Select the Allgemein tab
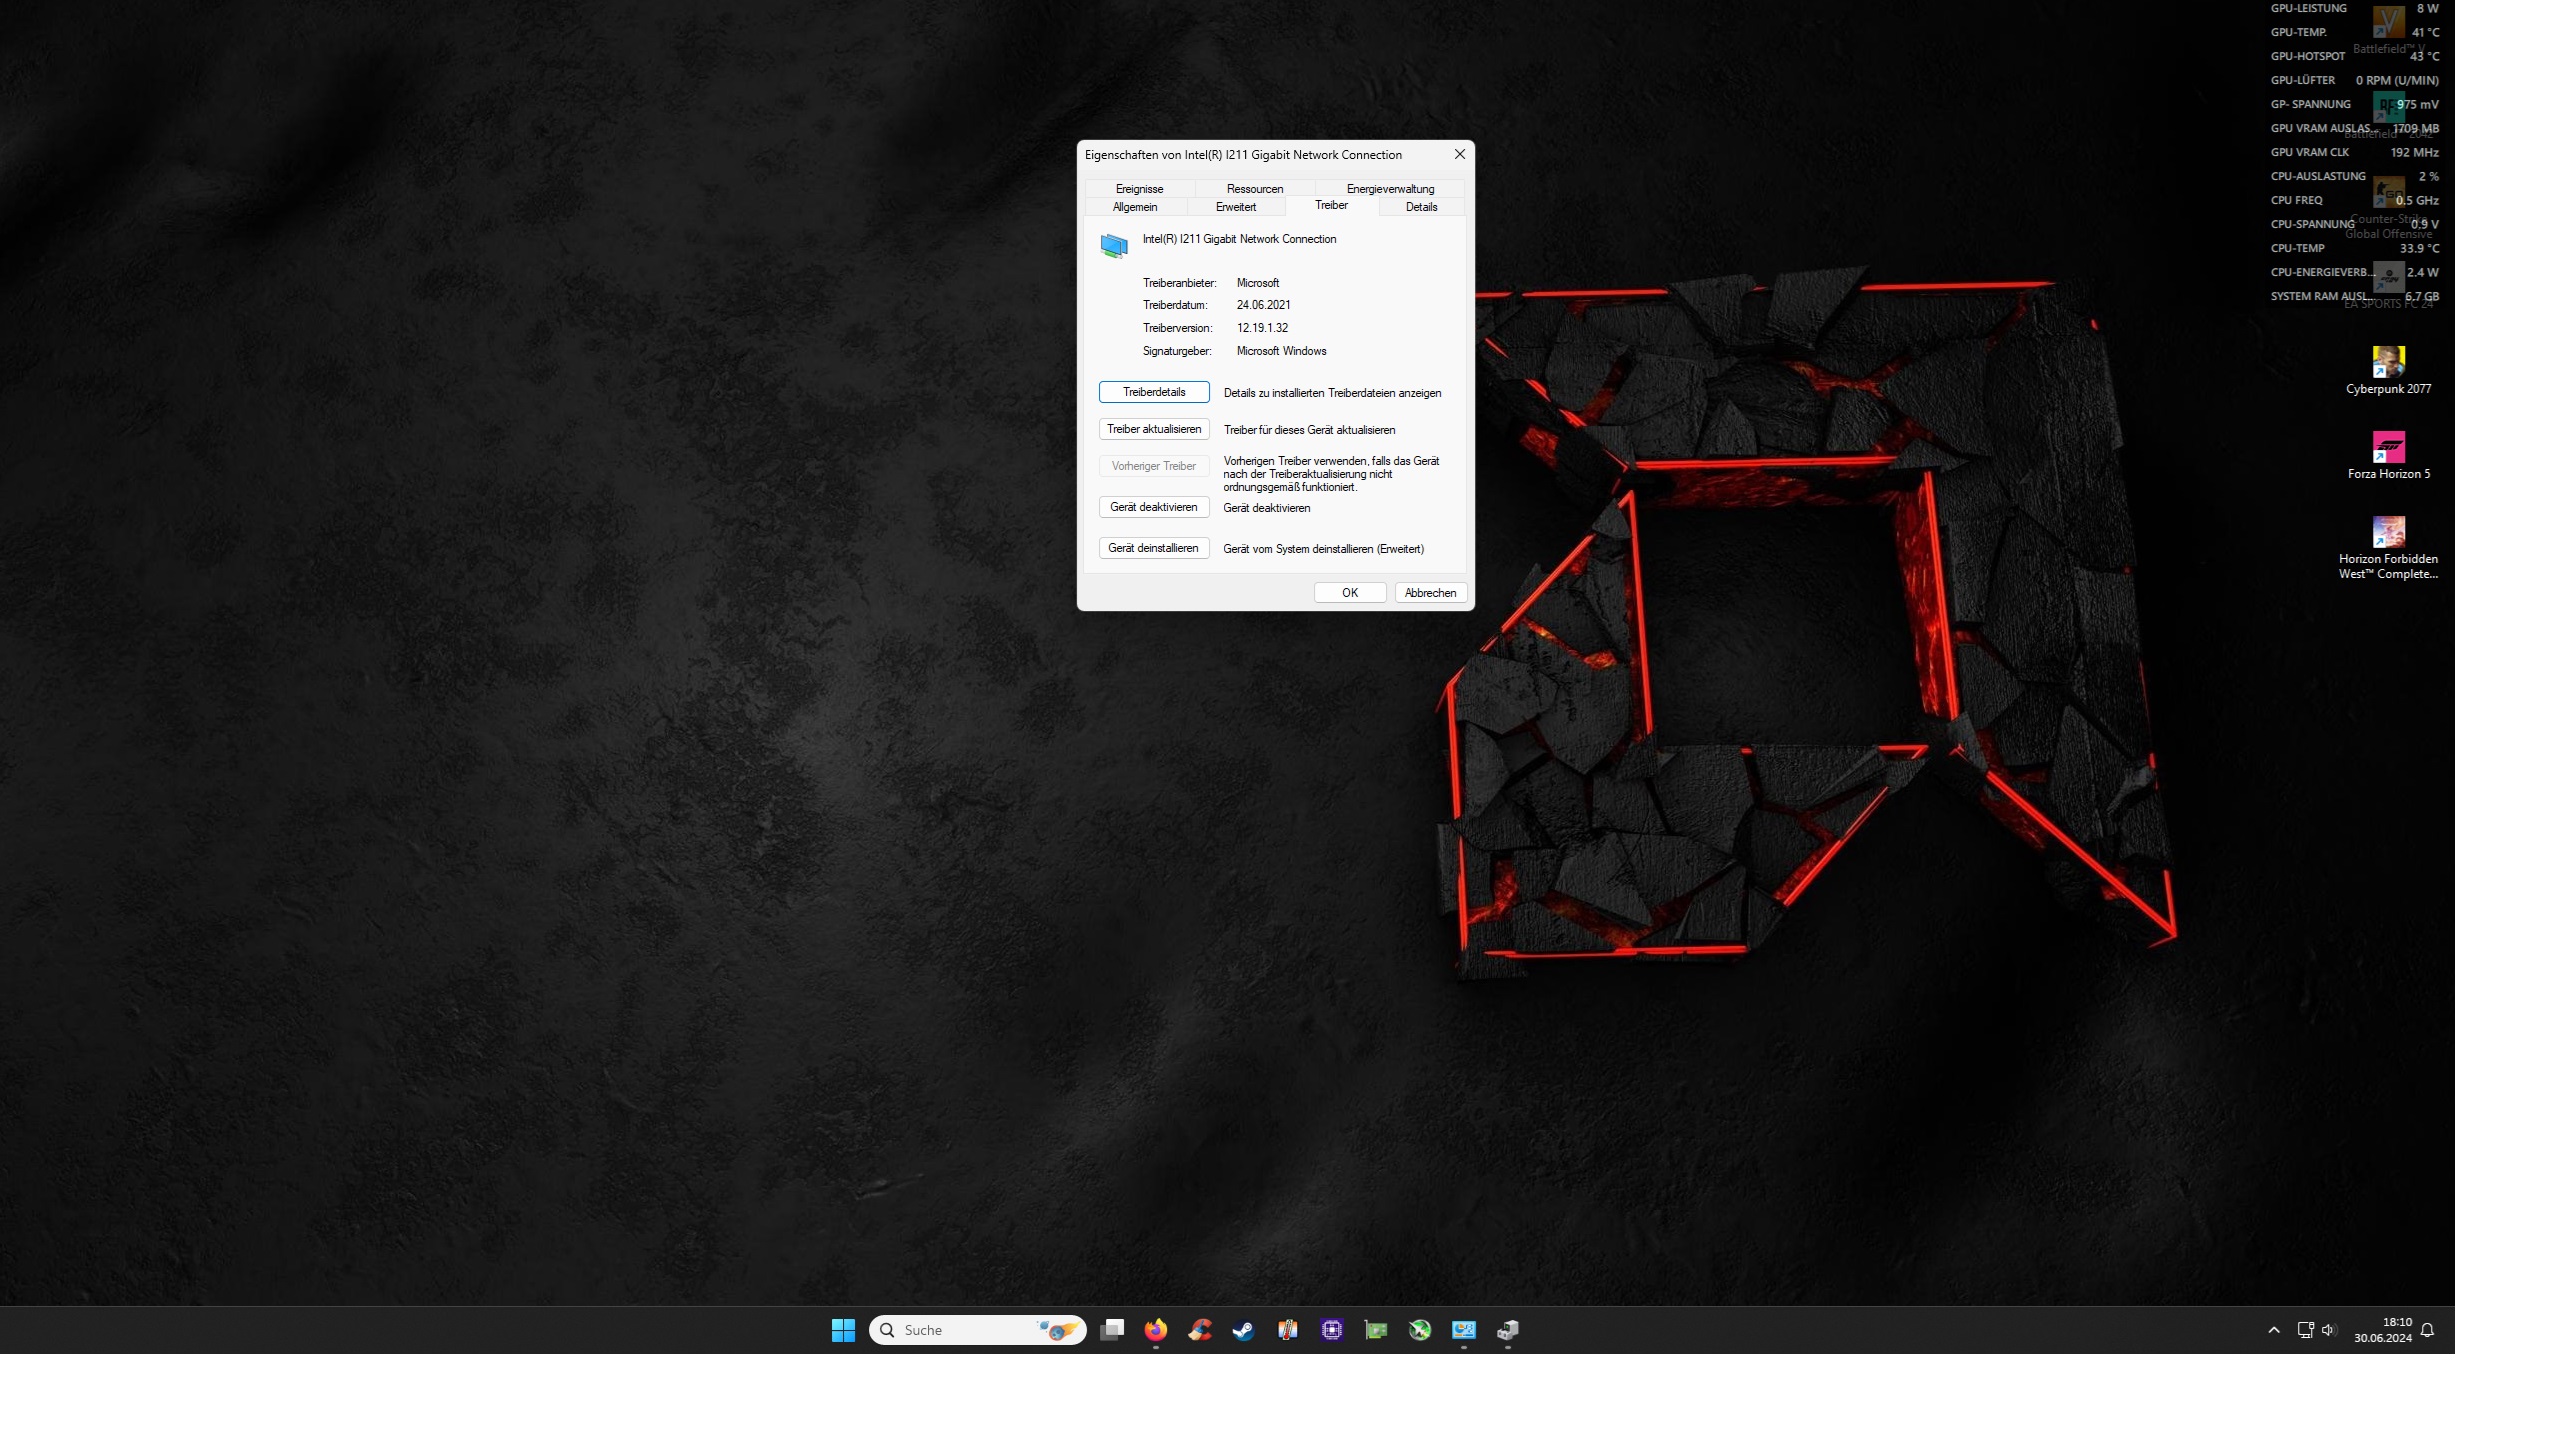The height and width of the screenshot is (1440, 2560). coord(1135,207)
